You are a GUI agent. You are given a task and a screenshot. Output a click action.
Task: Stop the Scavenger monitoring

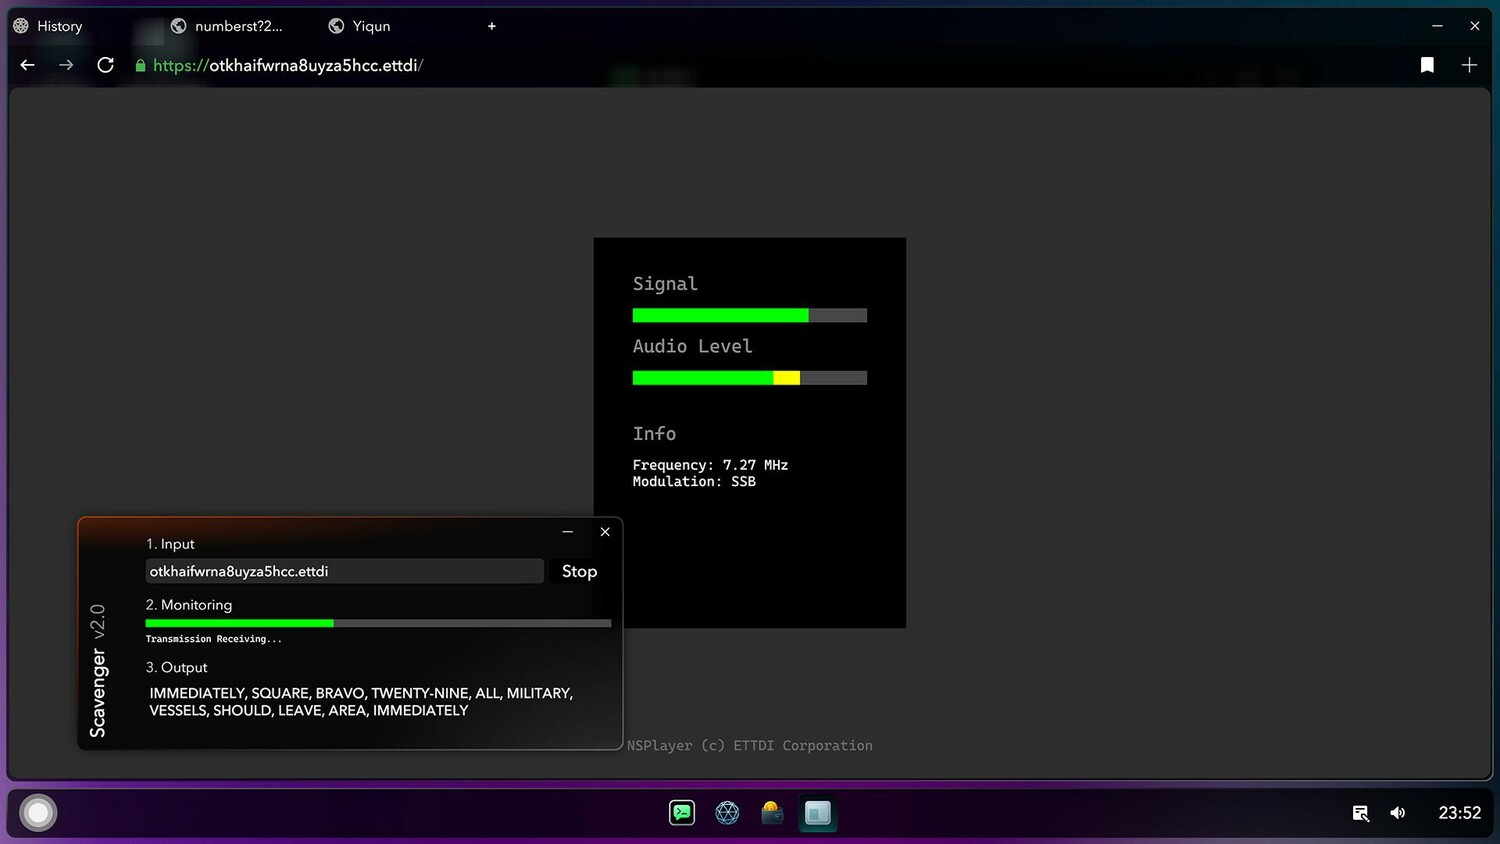click(579, 571)
